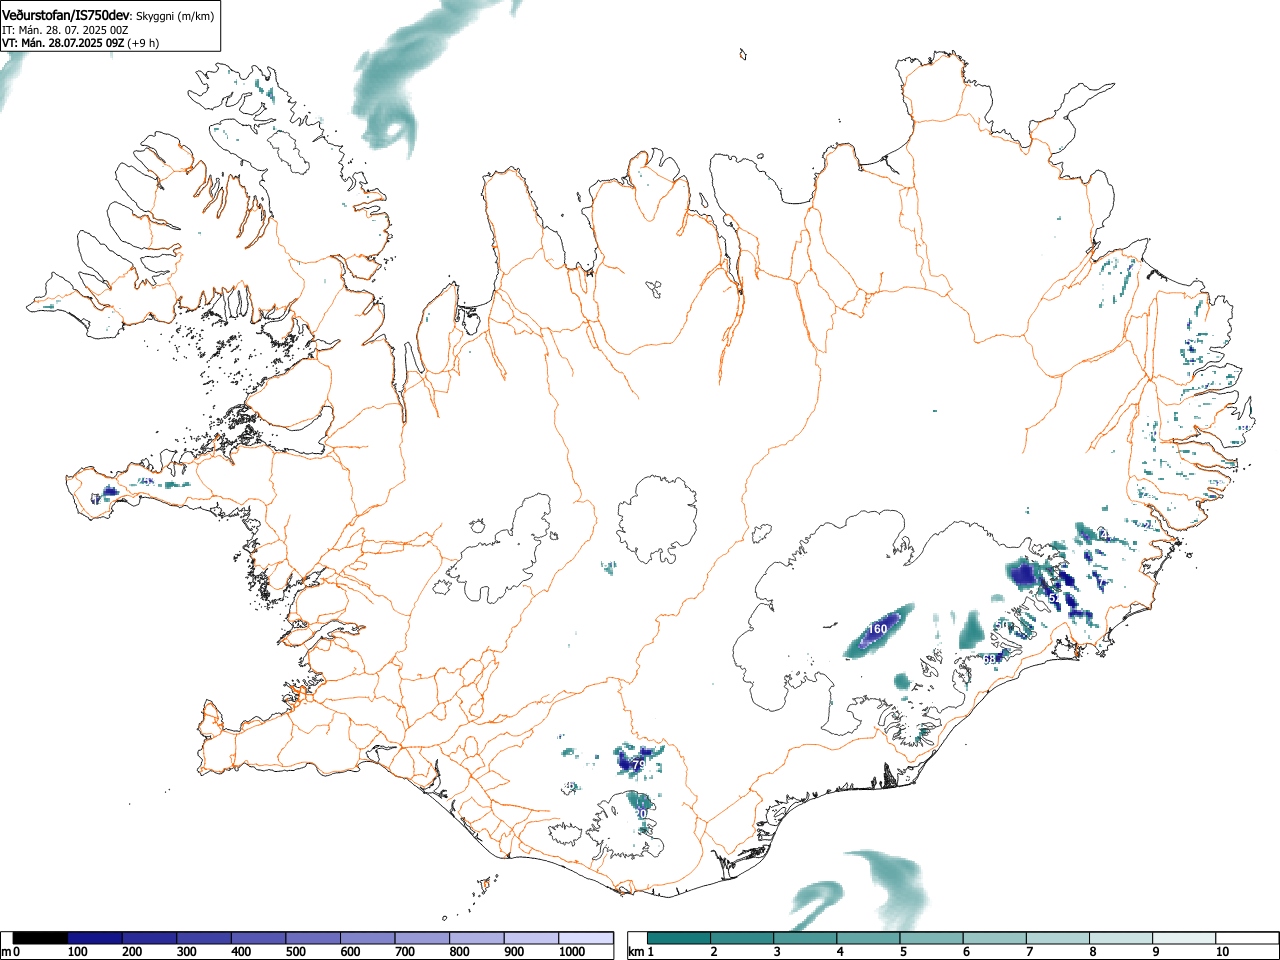Click the '800' metre legend label
Viewport: 1280px width, 960px height.
tap(459, 952)
